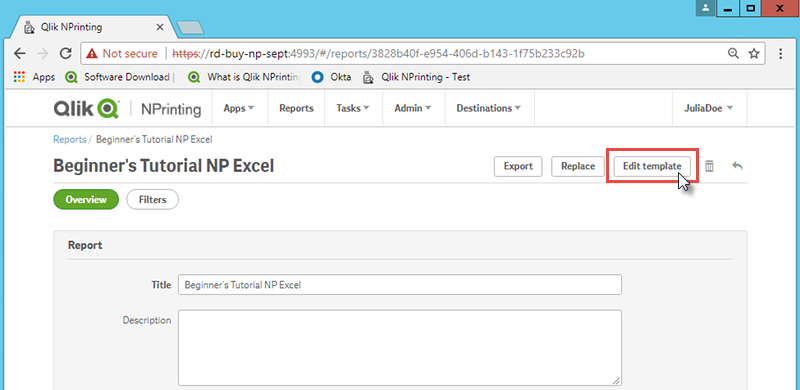Viewport: 800px width, 390px height.
Task: Click the browser back arrow
Action: click(x=19, y=54)
